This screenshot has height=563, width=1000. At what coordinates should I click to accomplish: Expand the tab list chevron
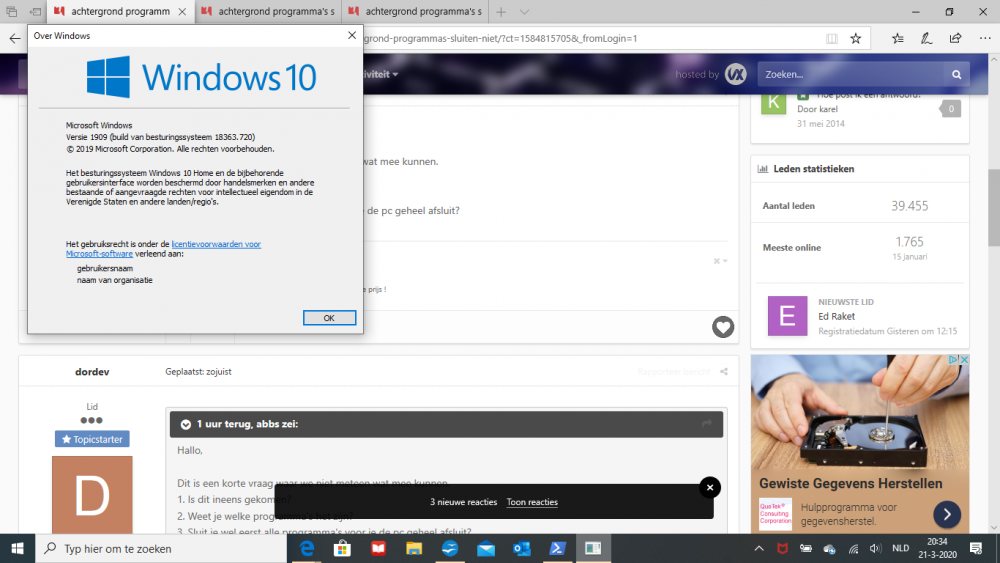524,11
